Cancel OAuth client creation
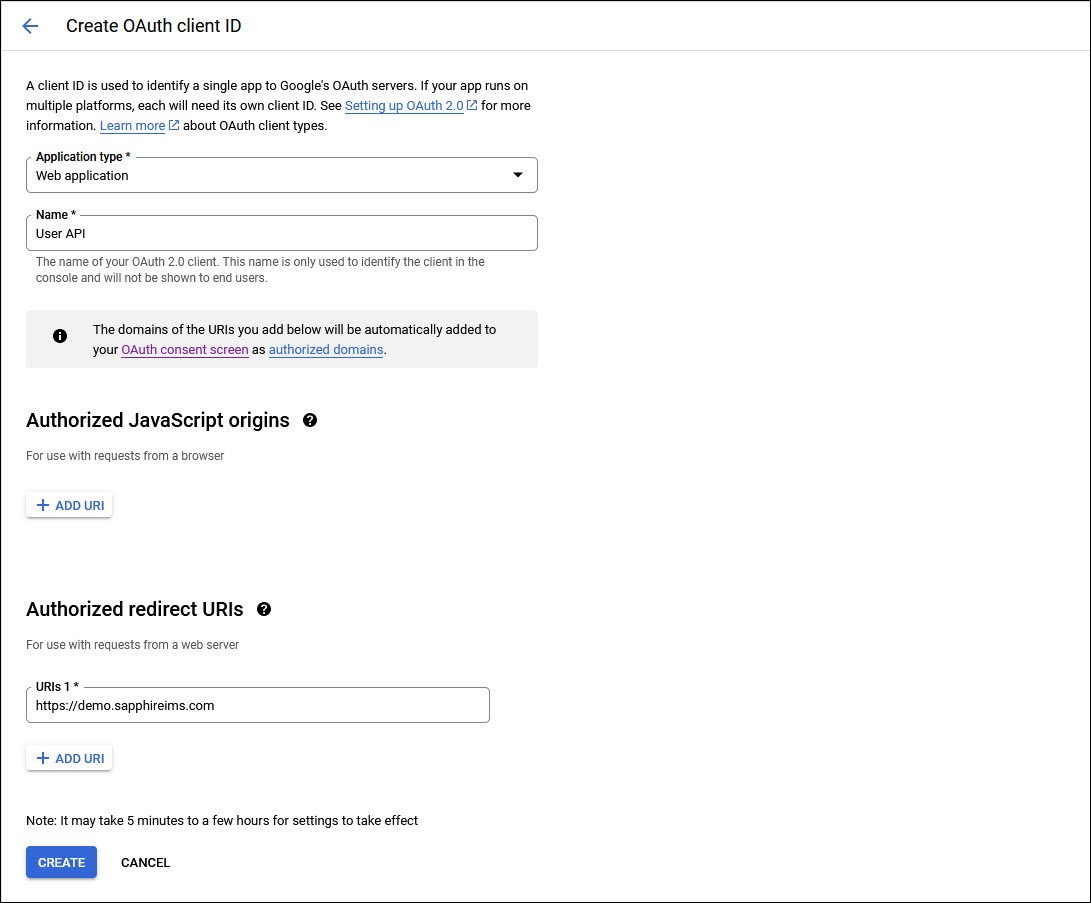Screen dimensions: 1091x903 [x=145, y=862]
